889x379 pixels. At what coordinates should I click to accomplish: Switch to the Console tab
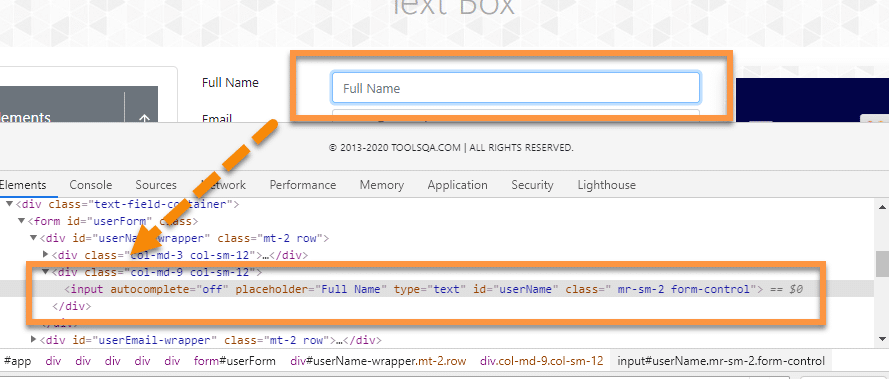pos(91,185)
